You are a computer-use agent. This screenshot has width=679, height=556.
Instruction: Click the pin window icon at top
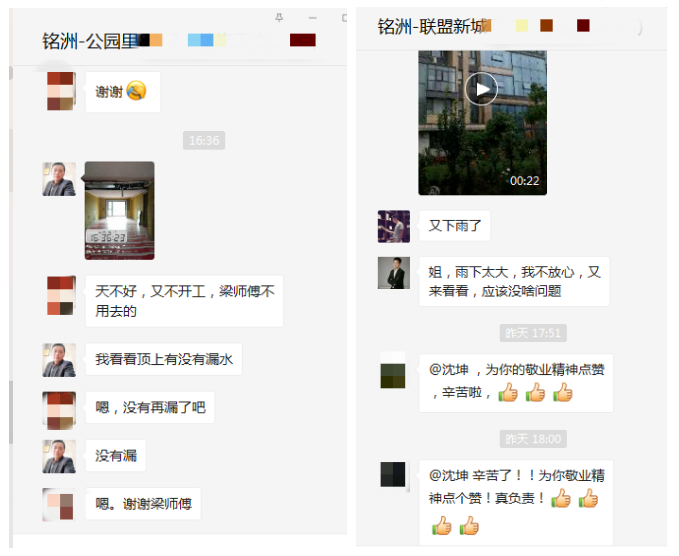(279, 17)
